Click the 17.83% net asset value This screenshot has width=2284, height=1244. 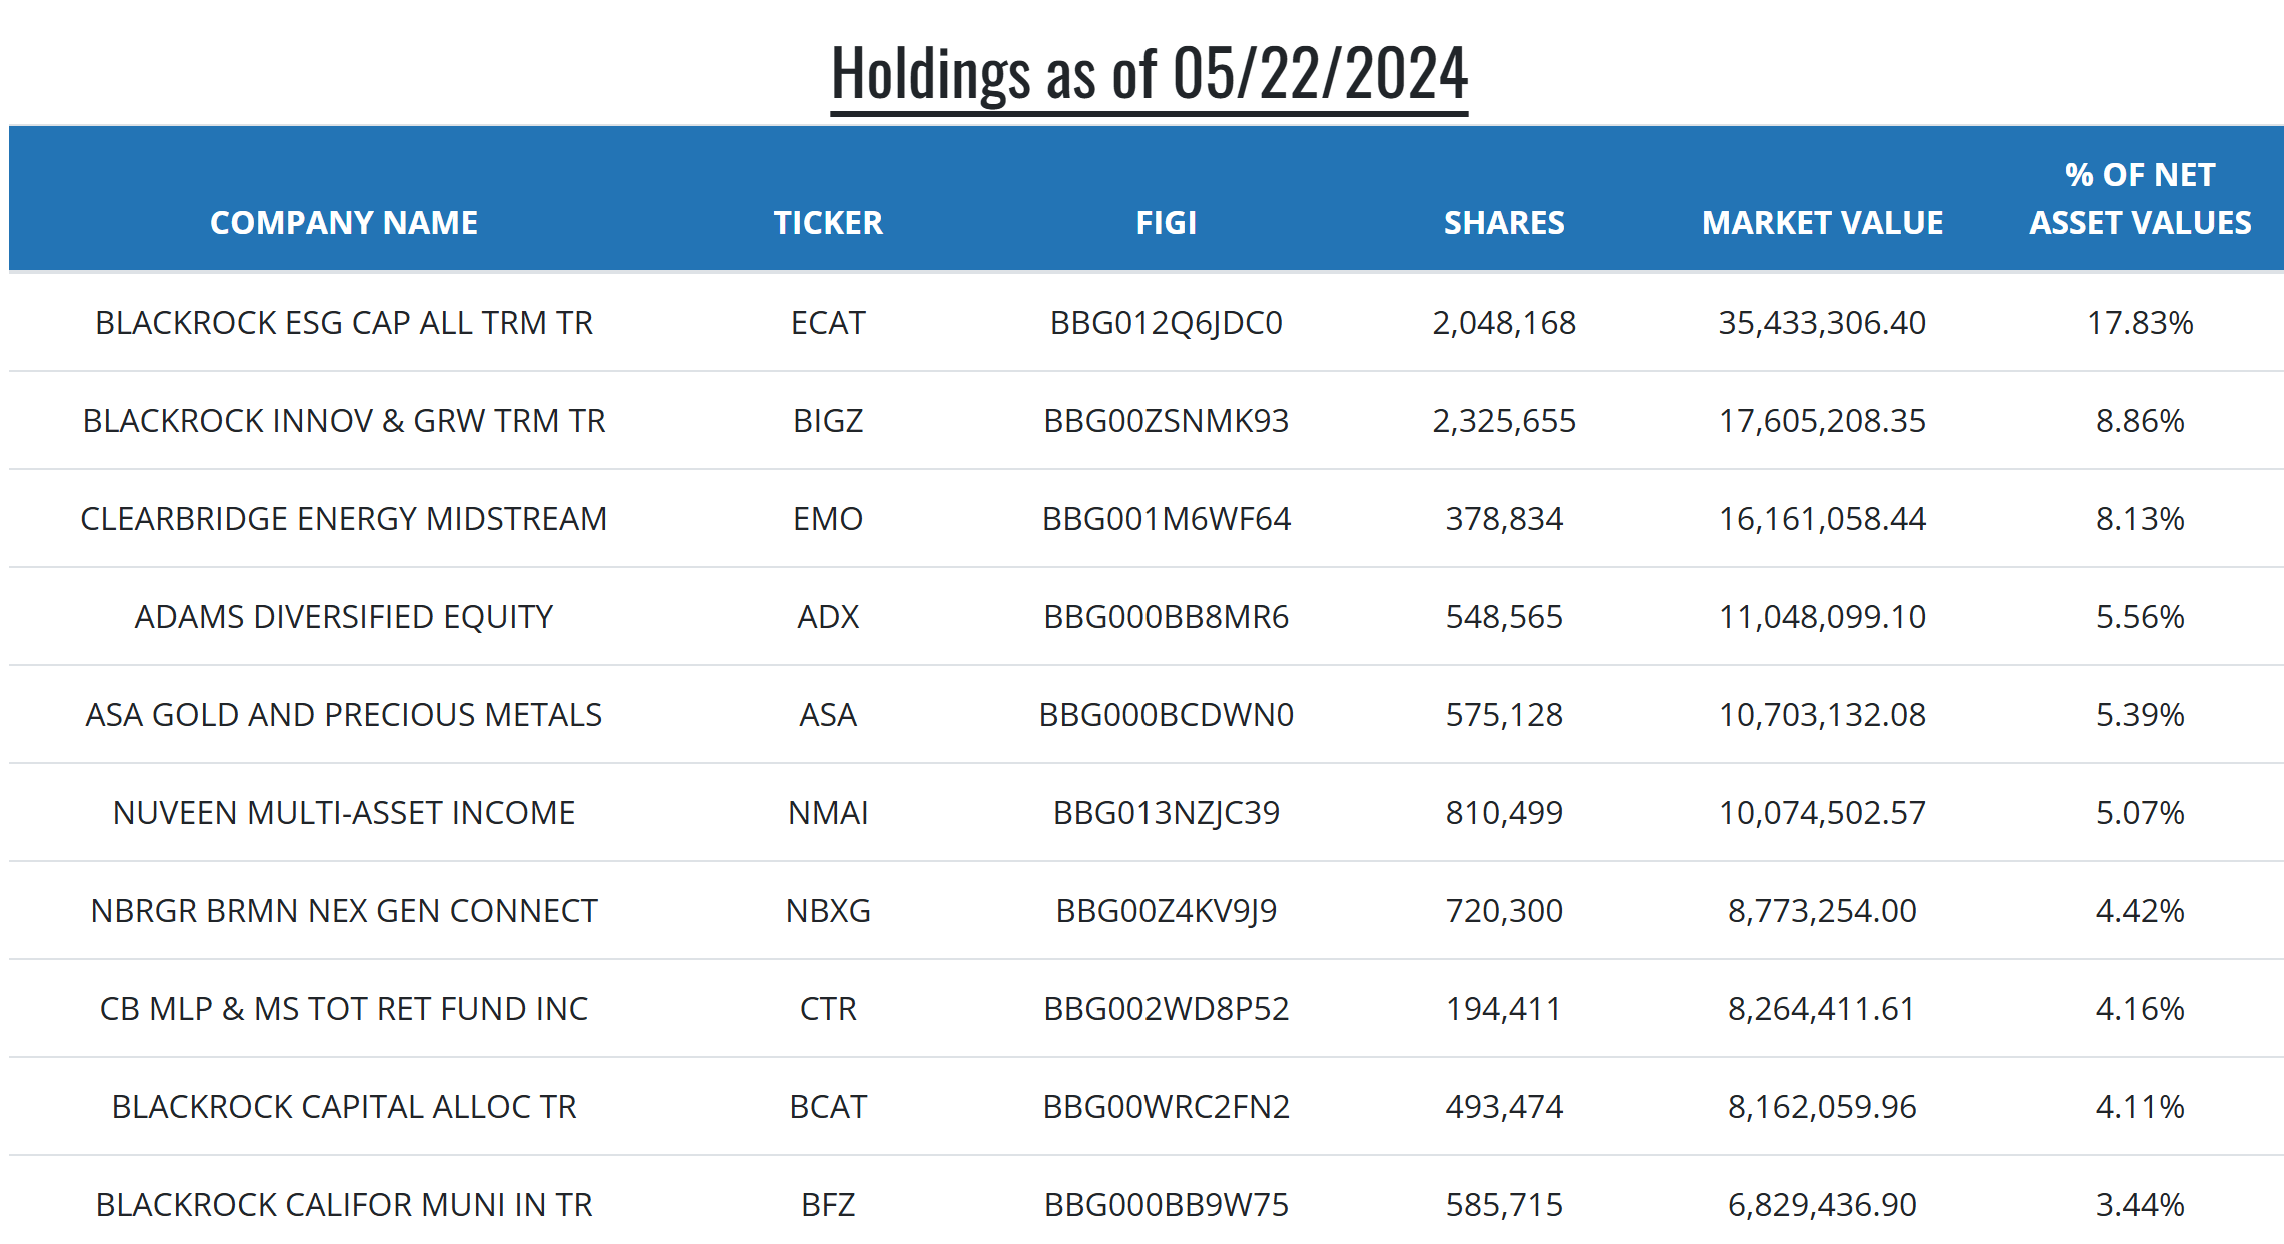(2140, 323)
